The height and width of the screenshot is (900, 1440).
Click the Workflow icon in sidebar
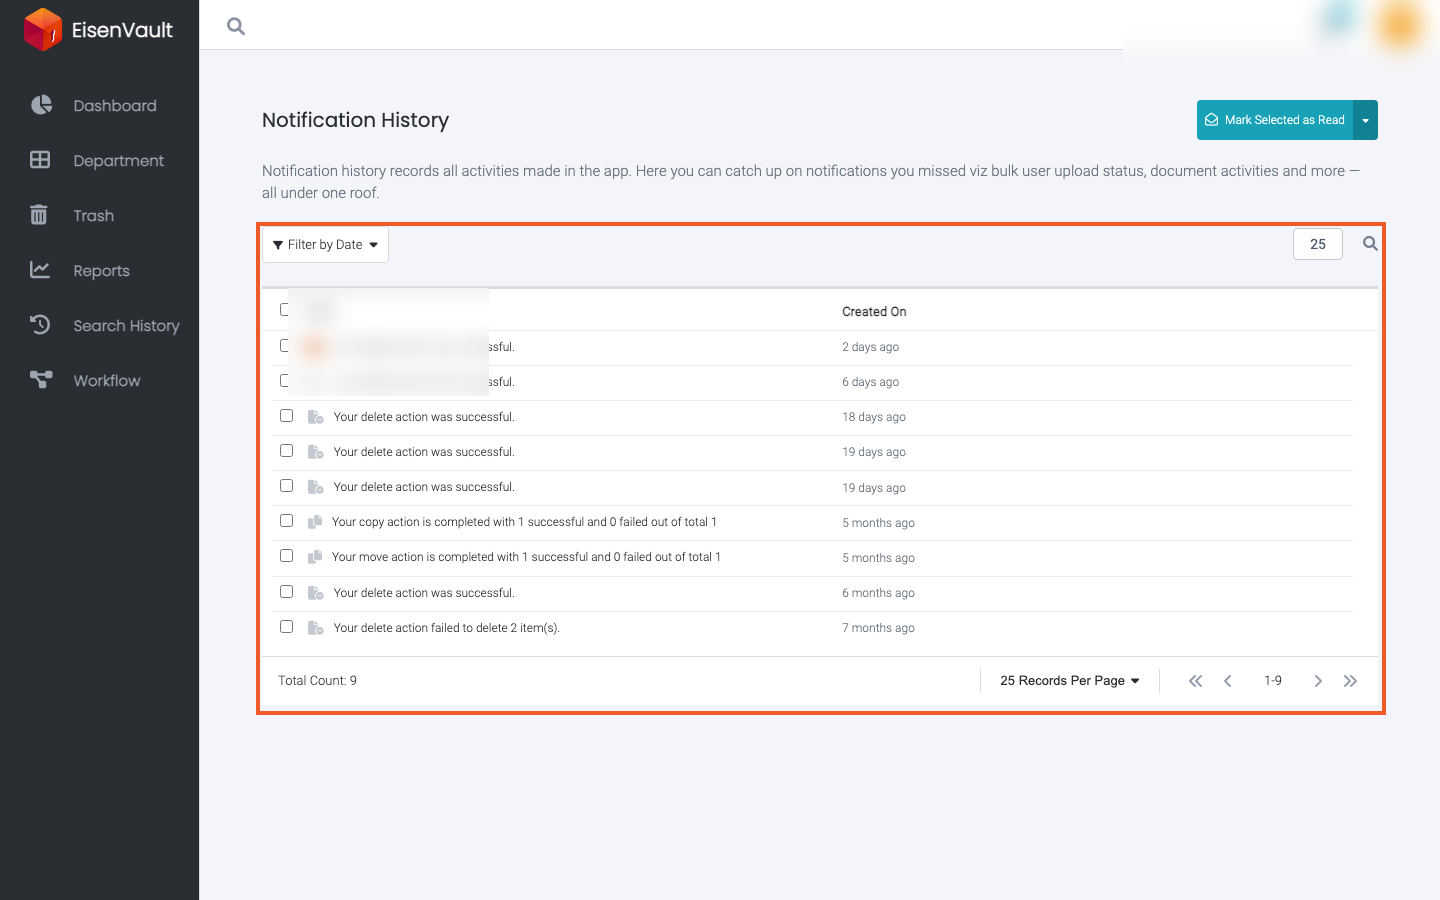click(x=41, y=380)
